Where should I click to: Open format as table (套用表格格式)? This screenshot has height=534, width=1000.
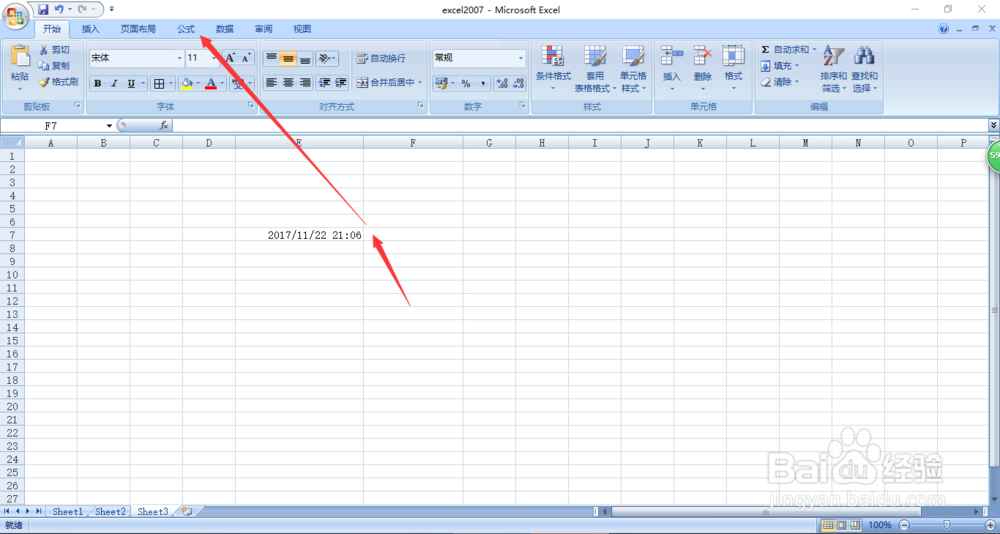(x=596, y=69)
